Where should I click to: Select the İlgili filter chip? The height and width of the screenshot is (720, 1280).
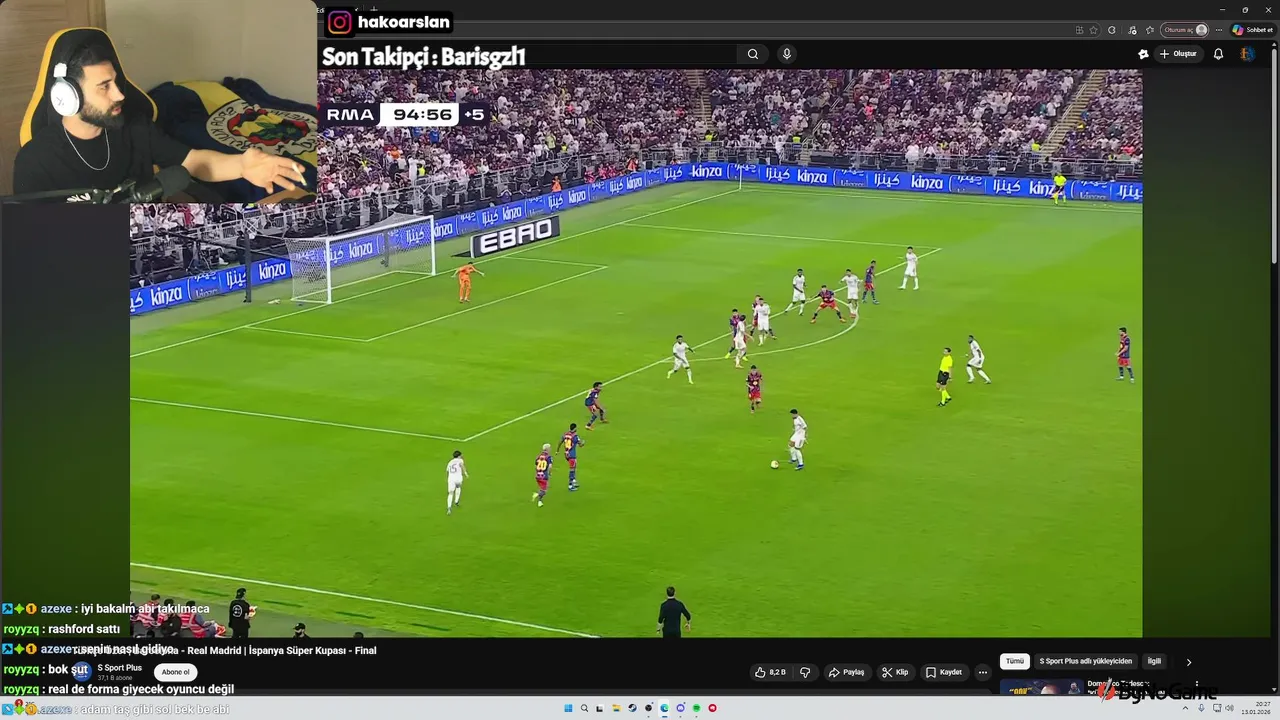click(1154, 661)
